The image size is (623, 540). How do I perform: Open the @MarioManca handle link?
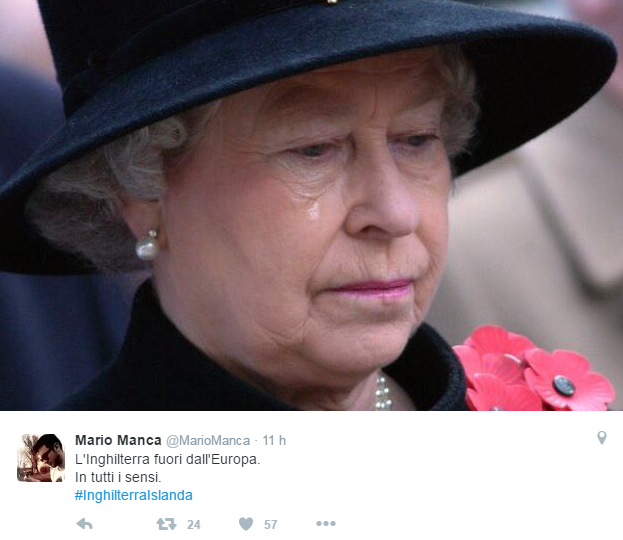tap(208, 441)
